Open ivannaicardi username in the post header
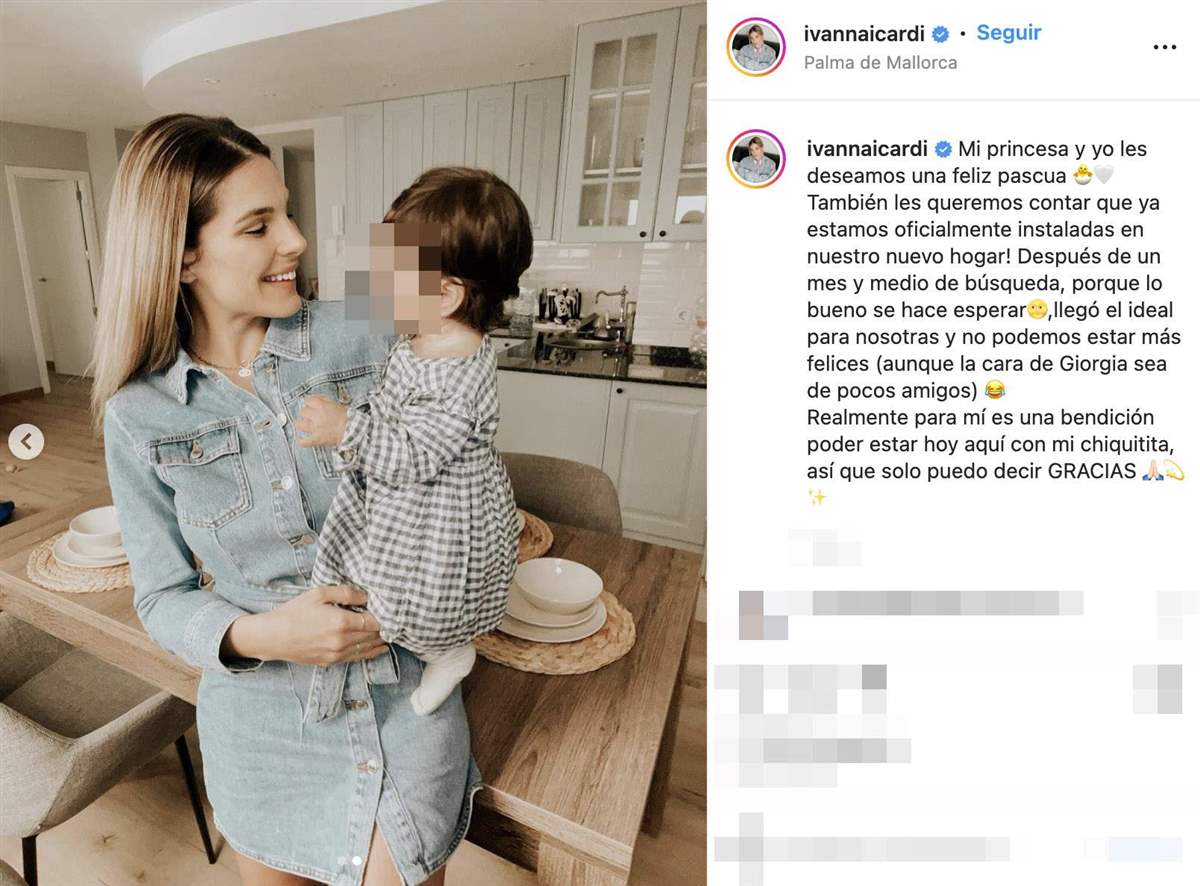 (x=864, y=33)
